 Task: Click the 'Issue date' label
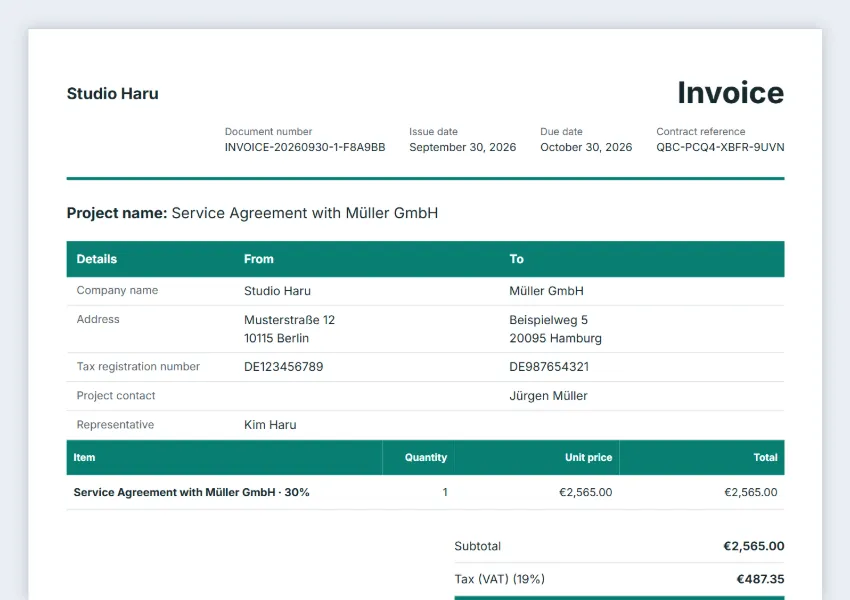(433, 131)
